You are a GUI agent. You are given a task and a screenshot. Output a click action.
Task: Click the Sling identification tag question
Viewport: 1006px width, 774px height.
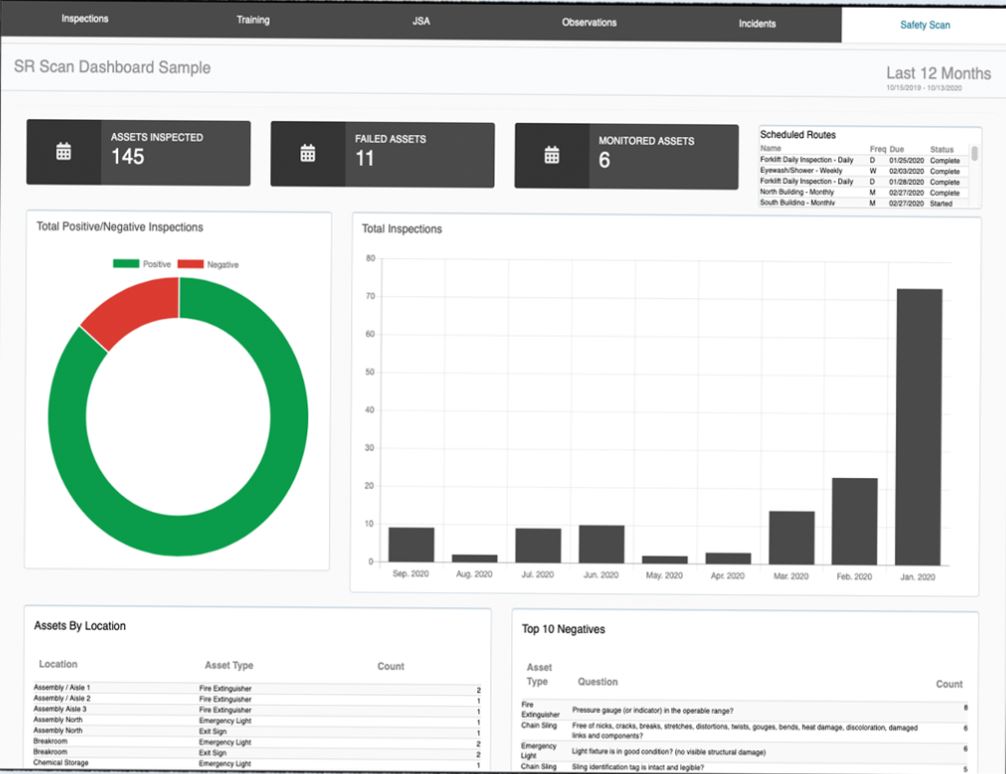[x=638, y=767]
